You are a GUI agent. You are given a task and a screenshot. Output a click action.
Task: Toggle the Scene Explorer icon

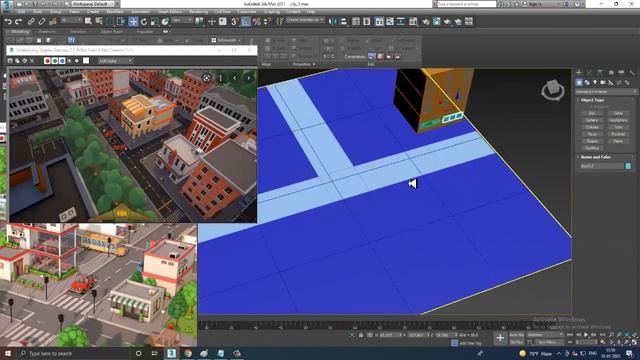356,21
